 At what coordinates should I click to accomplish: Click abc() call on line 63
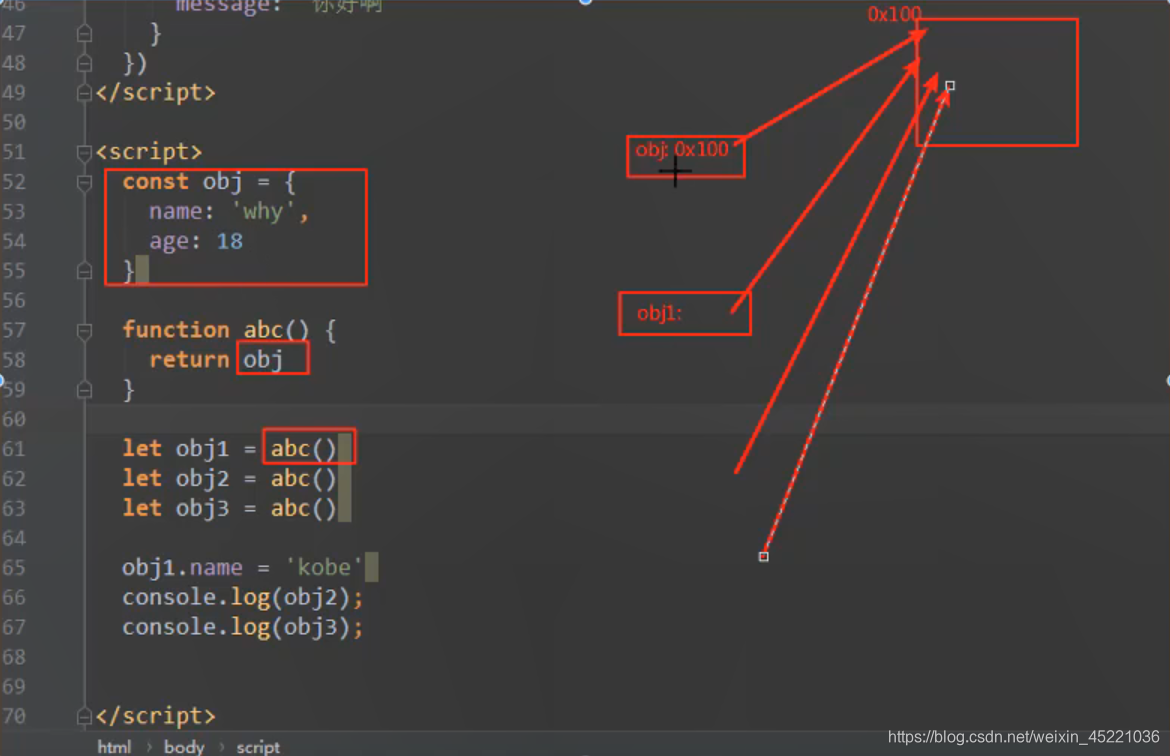coord(303,508)
